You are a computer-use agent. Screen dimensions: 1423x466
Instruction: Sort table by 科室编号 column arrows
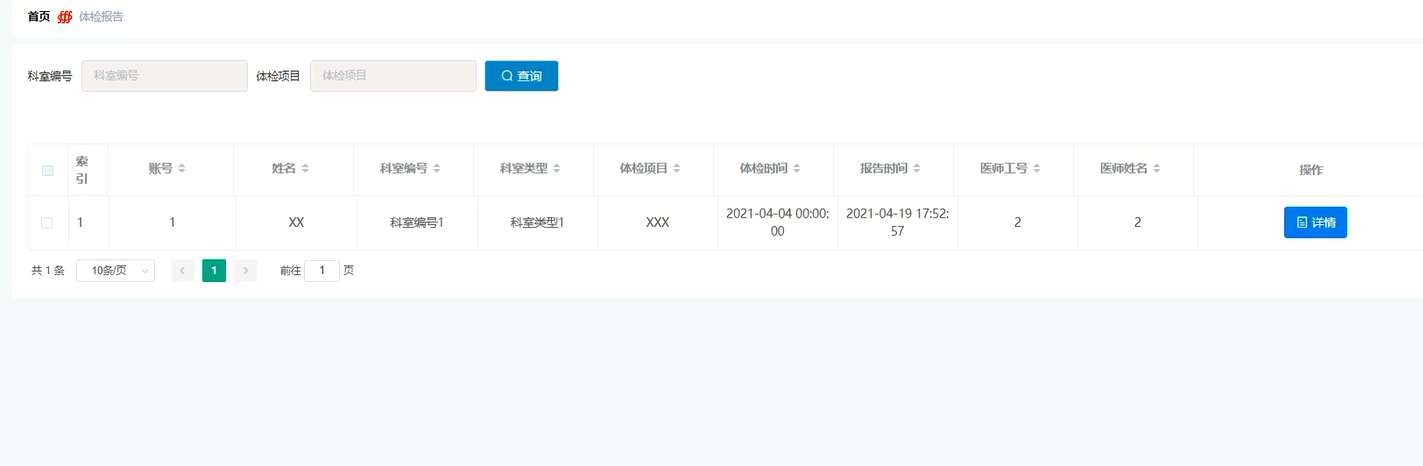pos(437,169)
